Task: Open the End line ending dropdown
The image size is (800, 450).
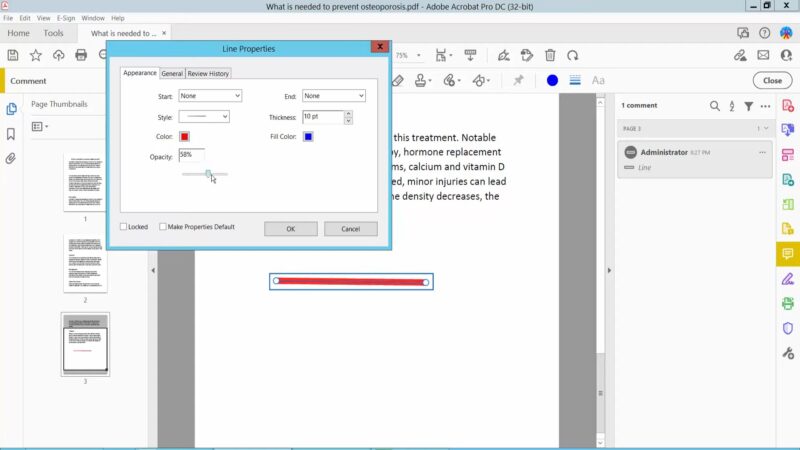Action: pyautogui.click(x=334, y=96)
